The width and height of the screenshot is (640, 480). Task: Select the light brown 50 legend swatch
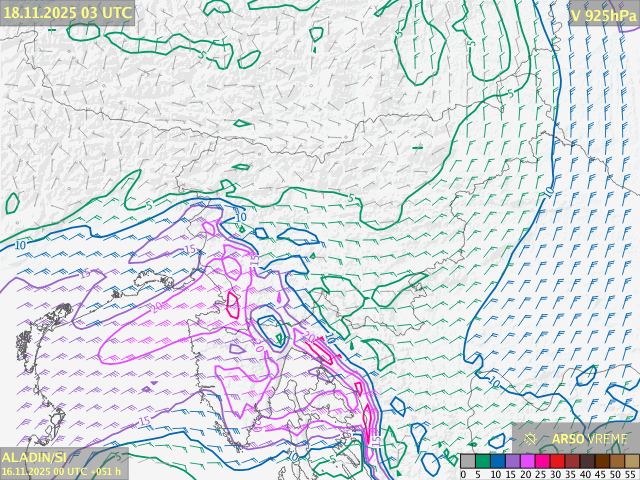[617, 461]
